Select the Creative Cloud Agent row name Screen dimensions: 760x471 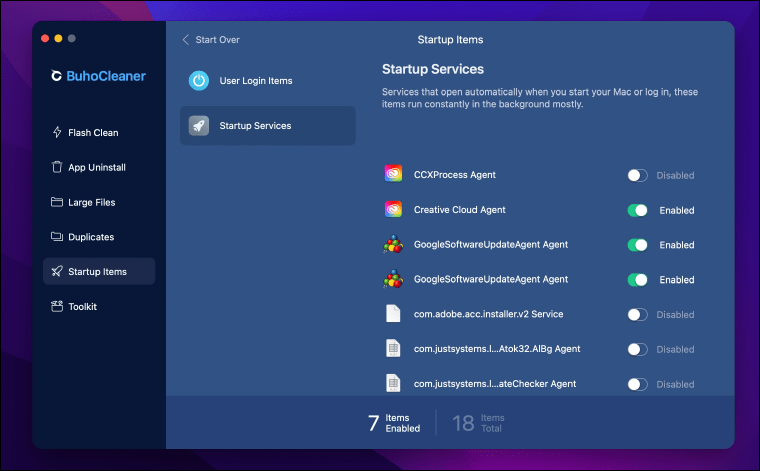(459, 209)
